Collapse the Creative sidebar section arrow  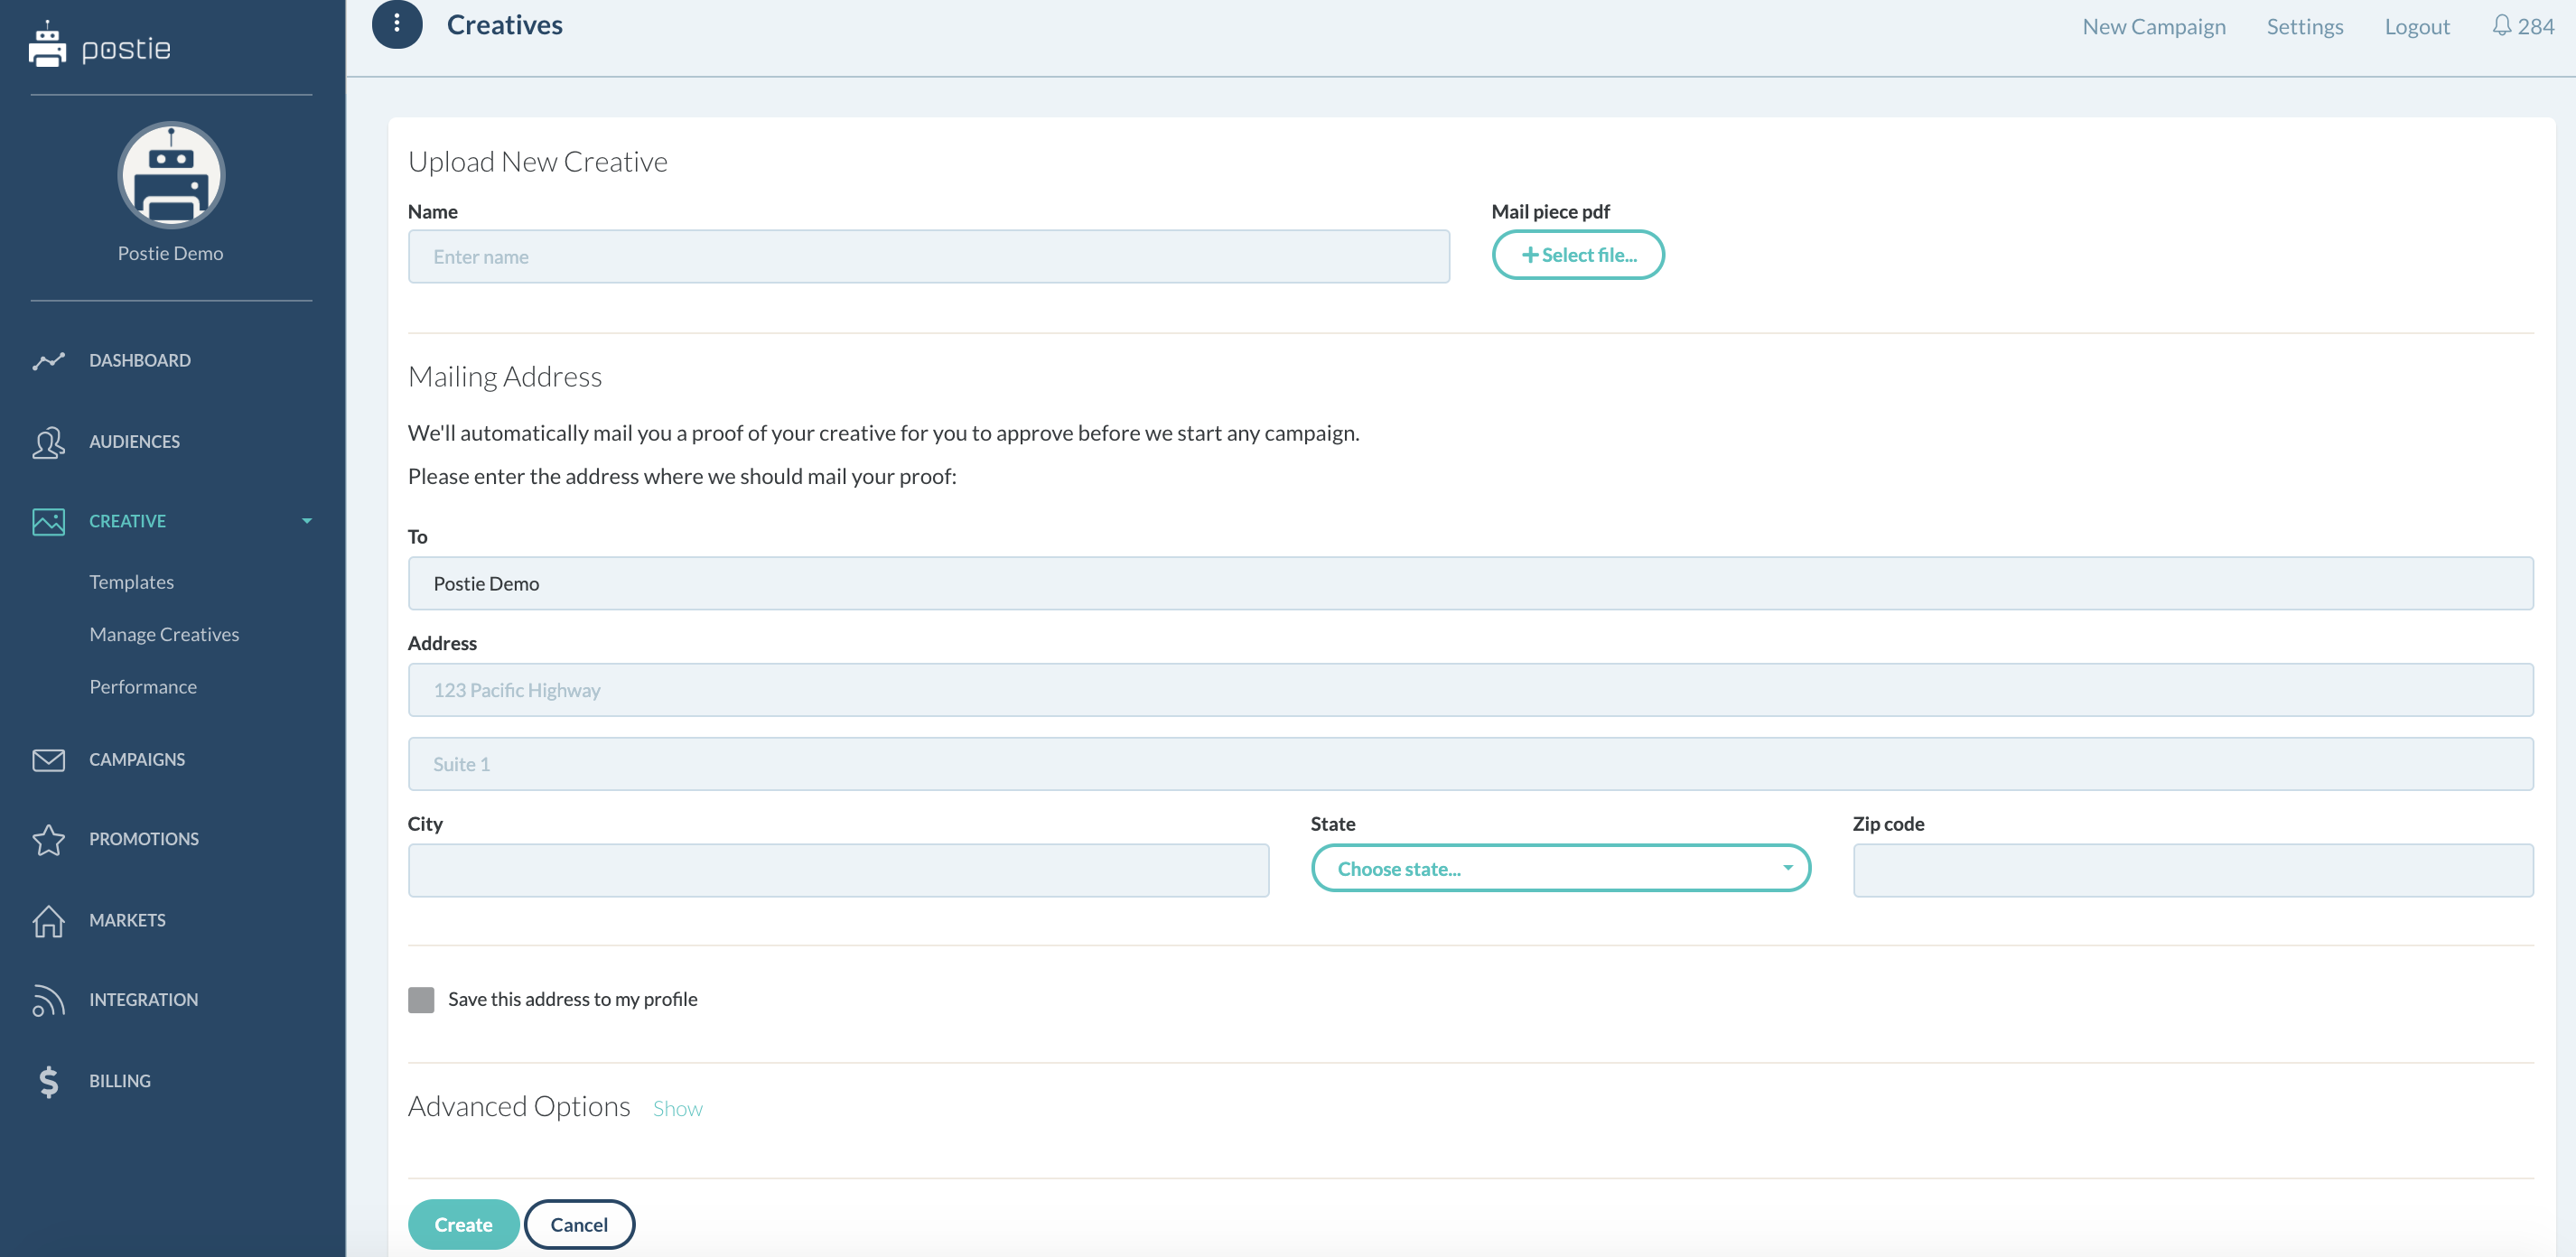(307, 521)
